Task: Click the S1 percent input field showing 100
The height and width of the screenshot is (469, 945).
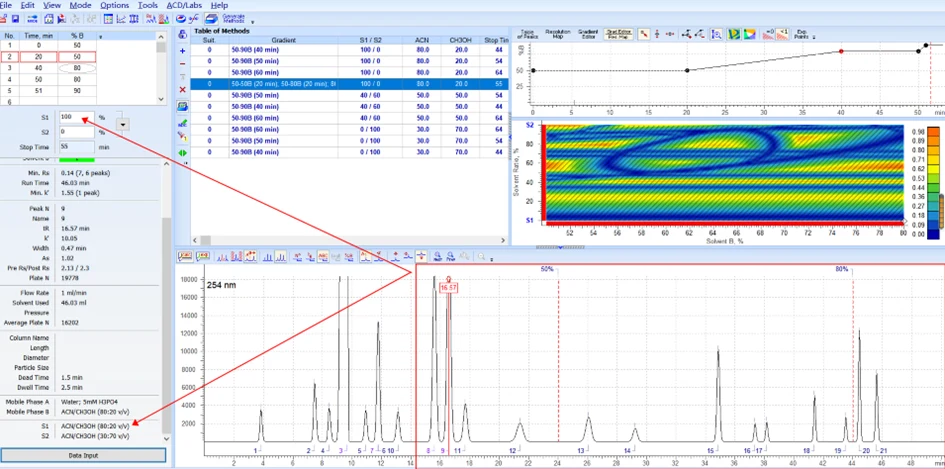Action: (x=77, y=116)
